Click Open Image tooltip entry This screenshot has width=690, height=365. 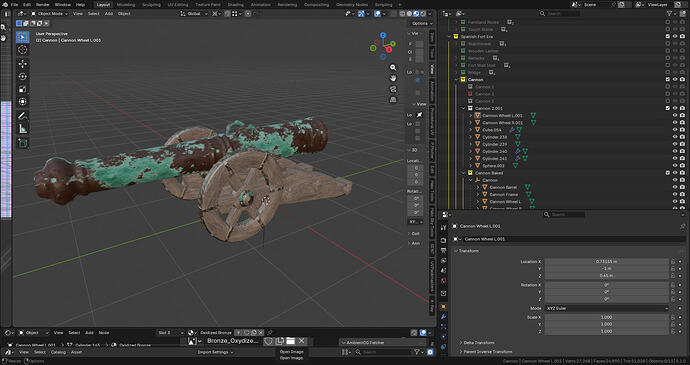pos(291,352)
